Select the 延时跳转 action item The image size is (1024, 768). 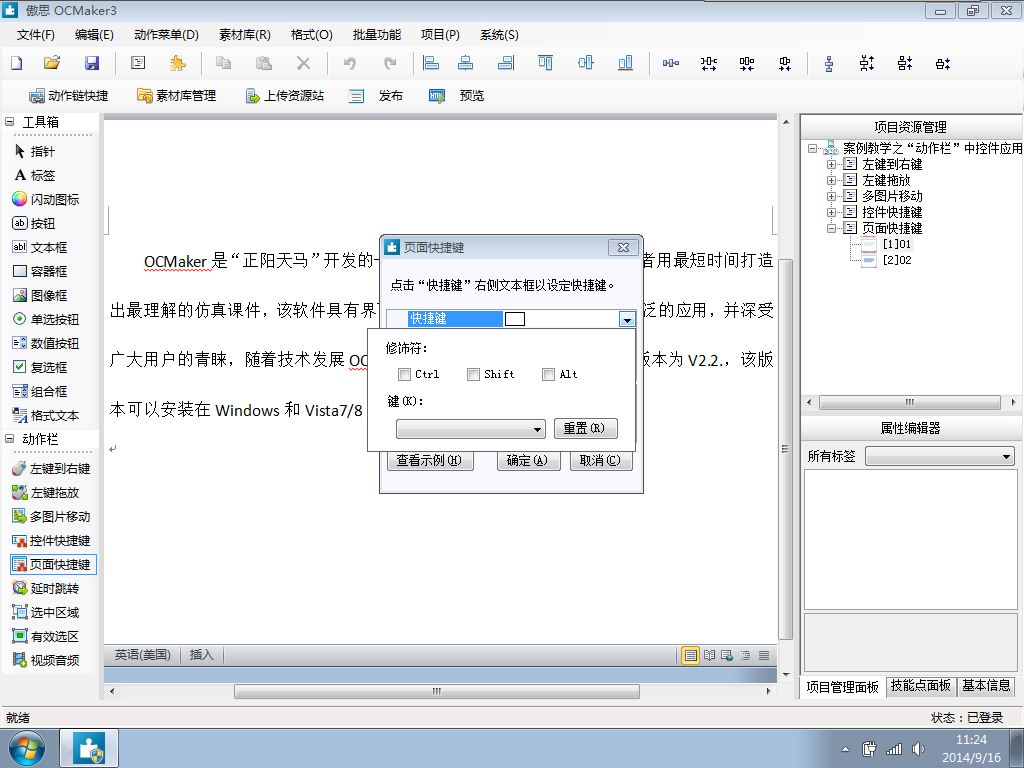coord(46,588)
